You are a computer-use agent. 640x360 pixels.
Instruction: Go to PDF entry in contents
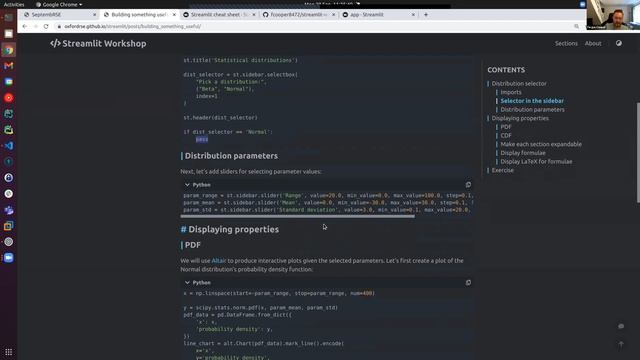click(x=506, y=127)
